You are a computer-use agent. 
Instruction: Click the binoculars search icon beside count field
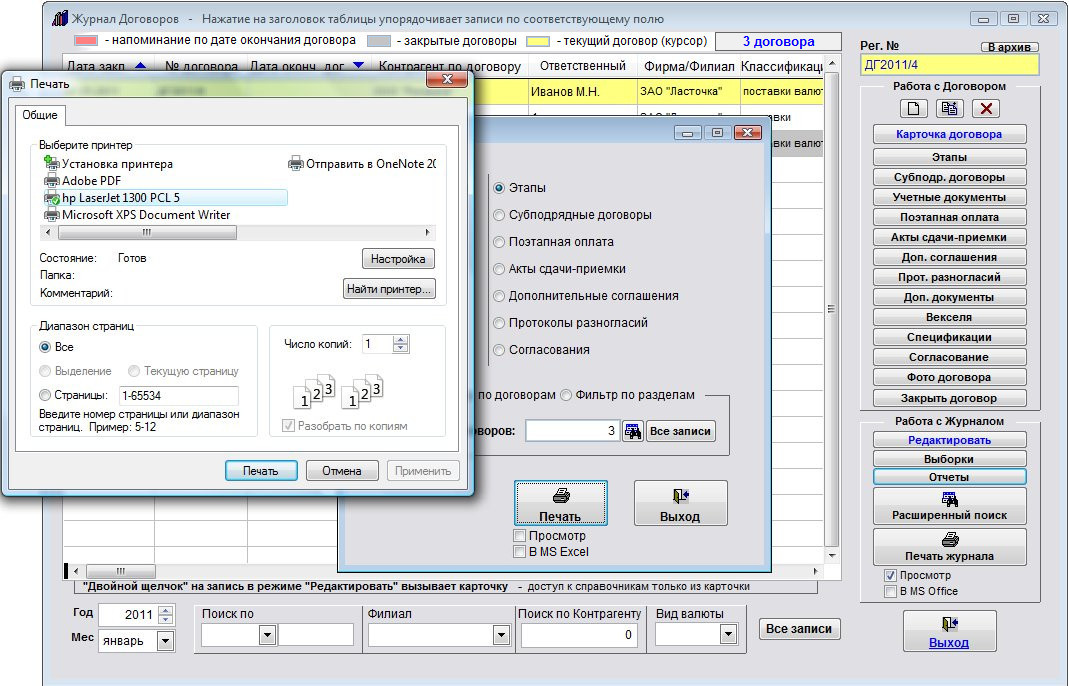pyautogui.click(x=632, y=431)
